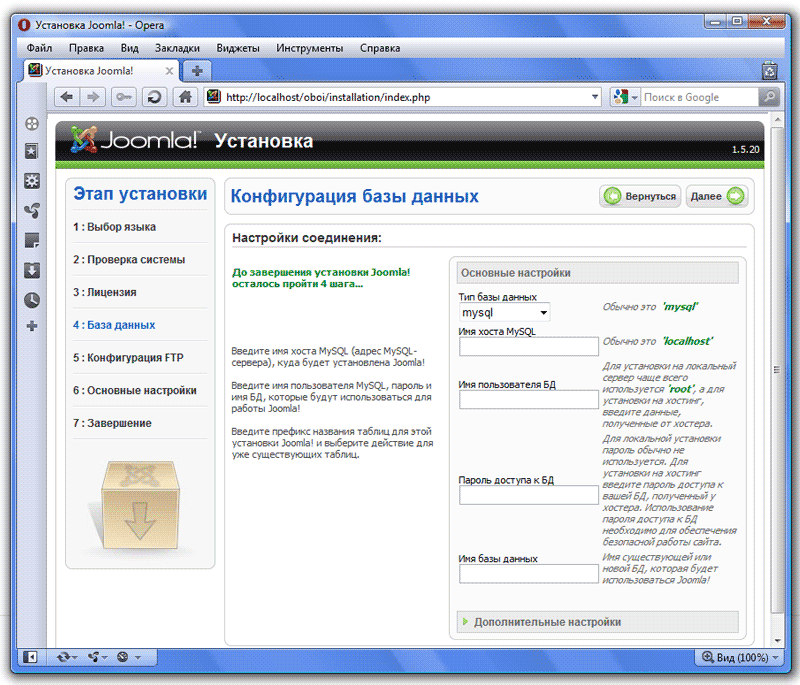Open the 'Закладки' menu
Screen dimensions: 800x685
(177, 48)
